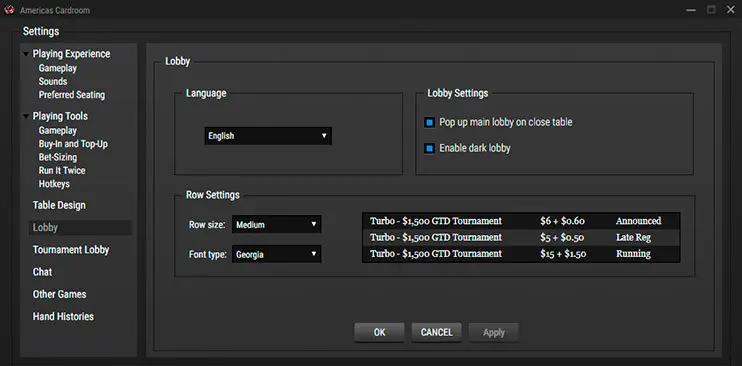Viewport: 742px width, 366px height.
Task: Close the Americas Cardroom window
Action: coord(731,9)
